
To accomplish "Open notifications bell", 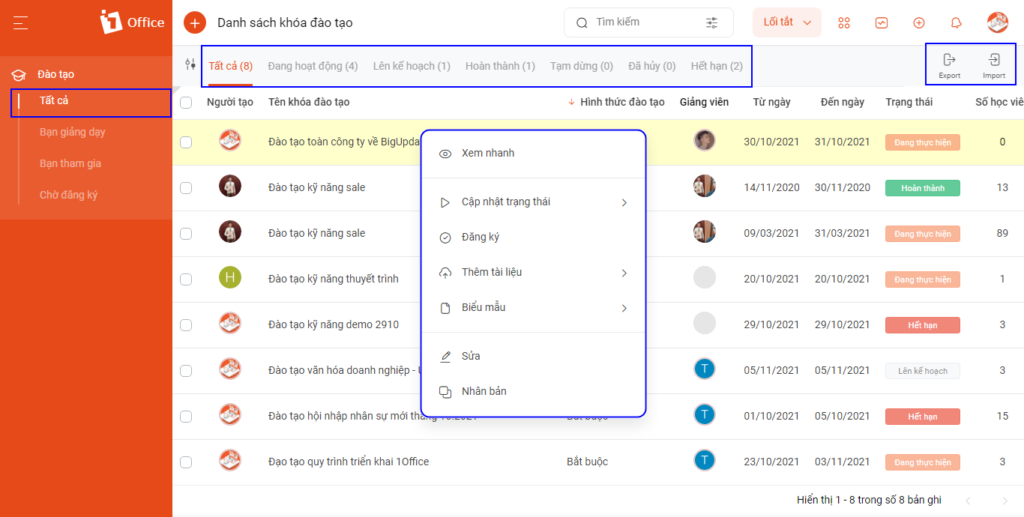I will tap(956, 23).
